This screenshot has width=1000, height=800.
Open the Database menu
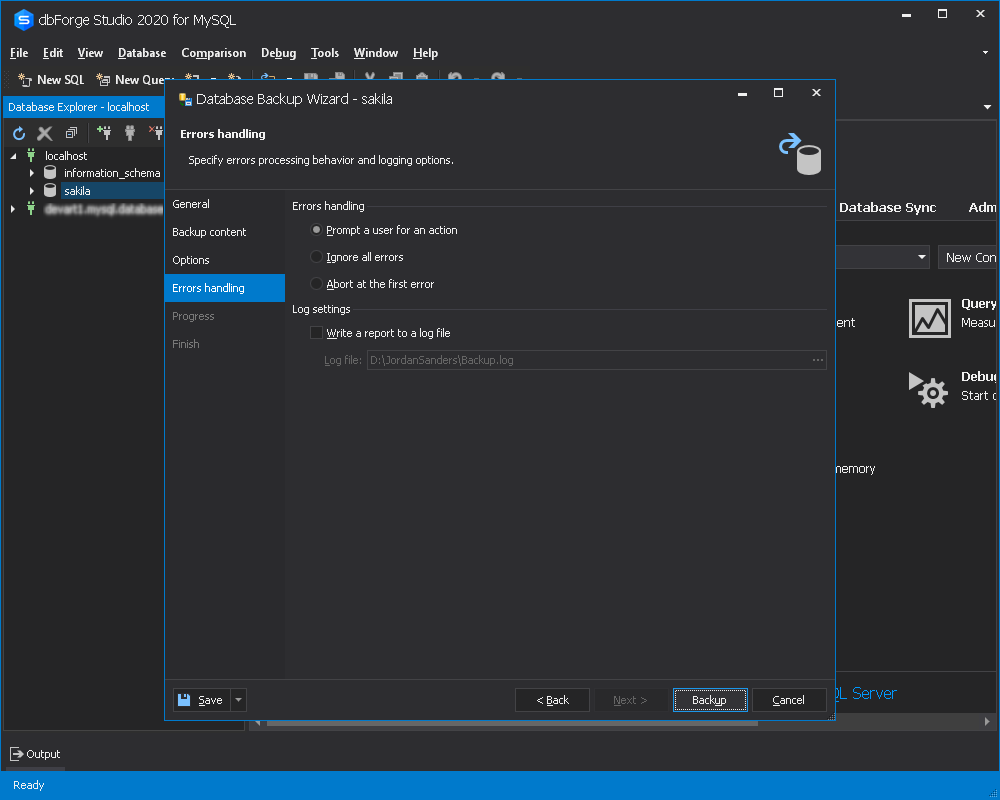[142, 53]
